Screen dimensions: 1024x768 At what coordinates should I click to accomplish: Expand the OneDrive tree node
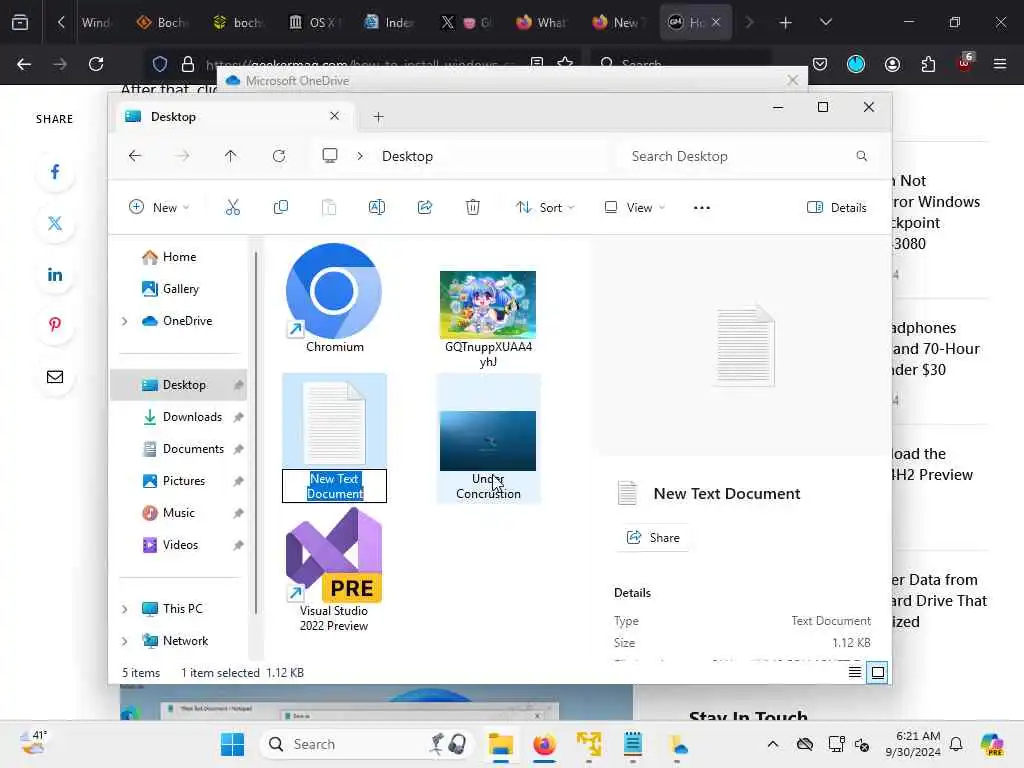pos(124,321)
